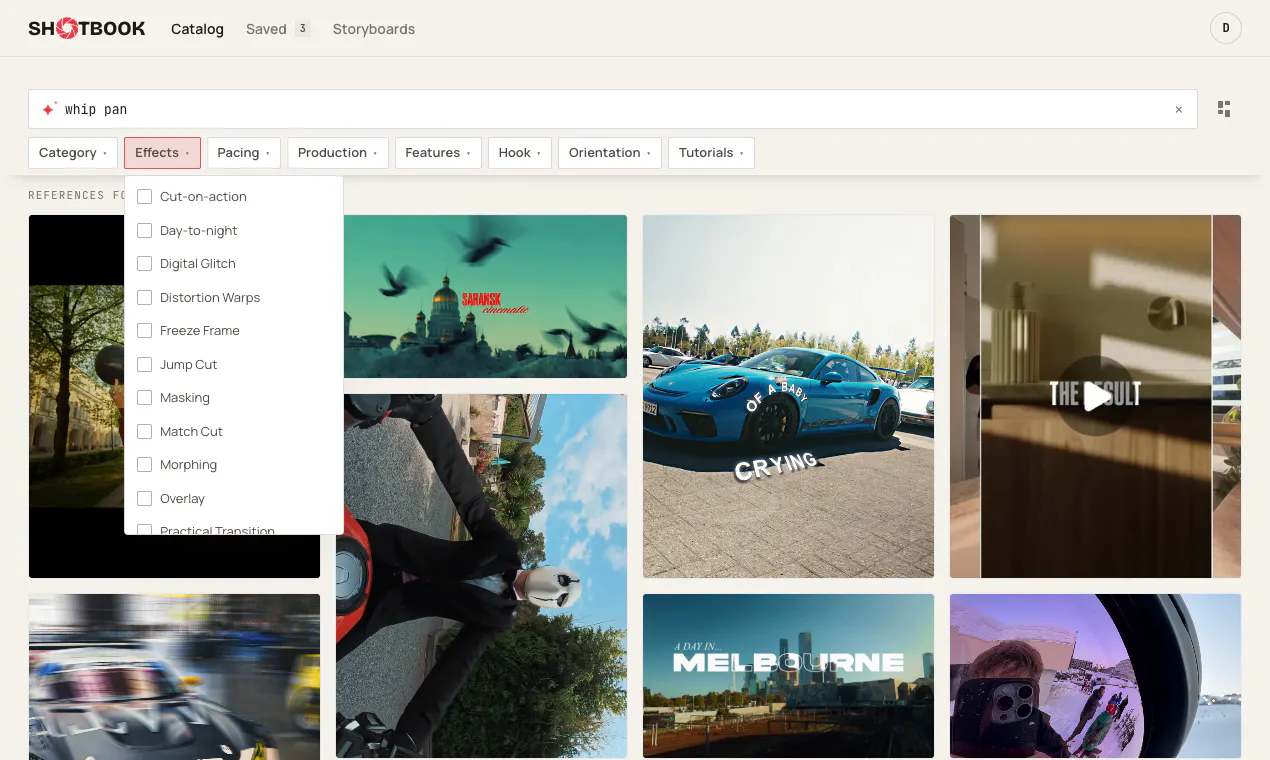This screenshot has width=1270, height=760.
Task: Open the fisheye phone selfie thumbnail
Action: pos(1095,676)
